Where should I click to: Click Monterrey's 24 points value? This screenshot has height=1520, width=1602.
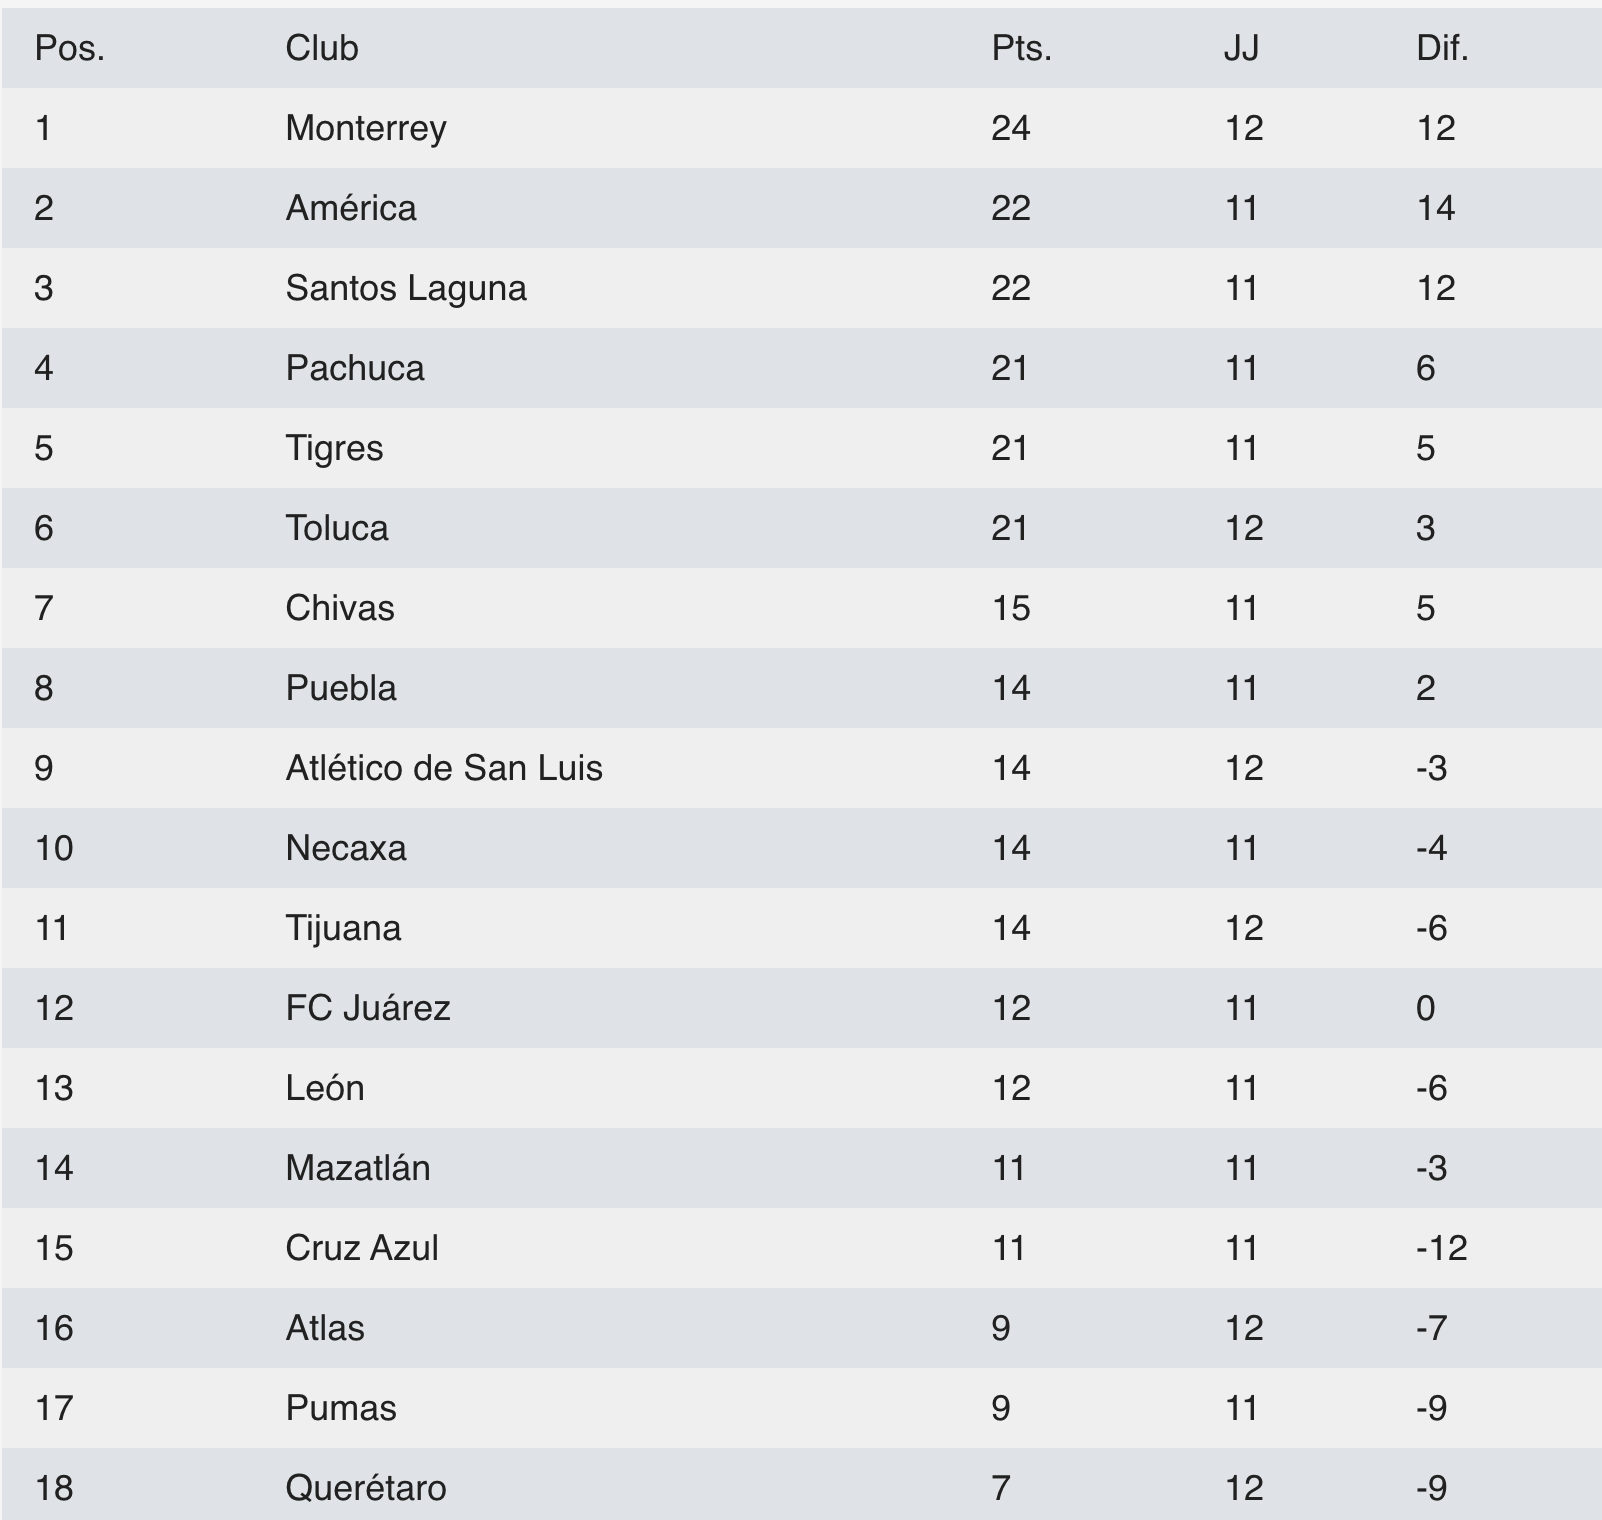pyautogui.click(x=1011, y=128)
